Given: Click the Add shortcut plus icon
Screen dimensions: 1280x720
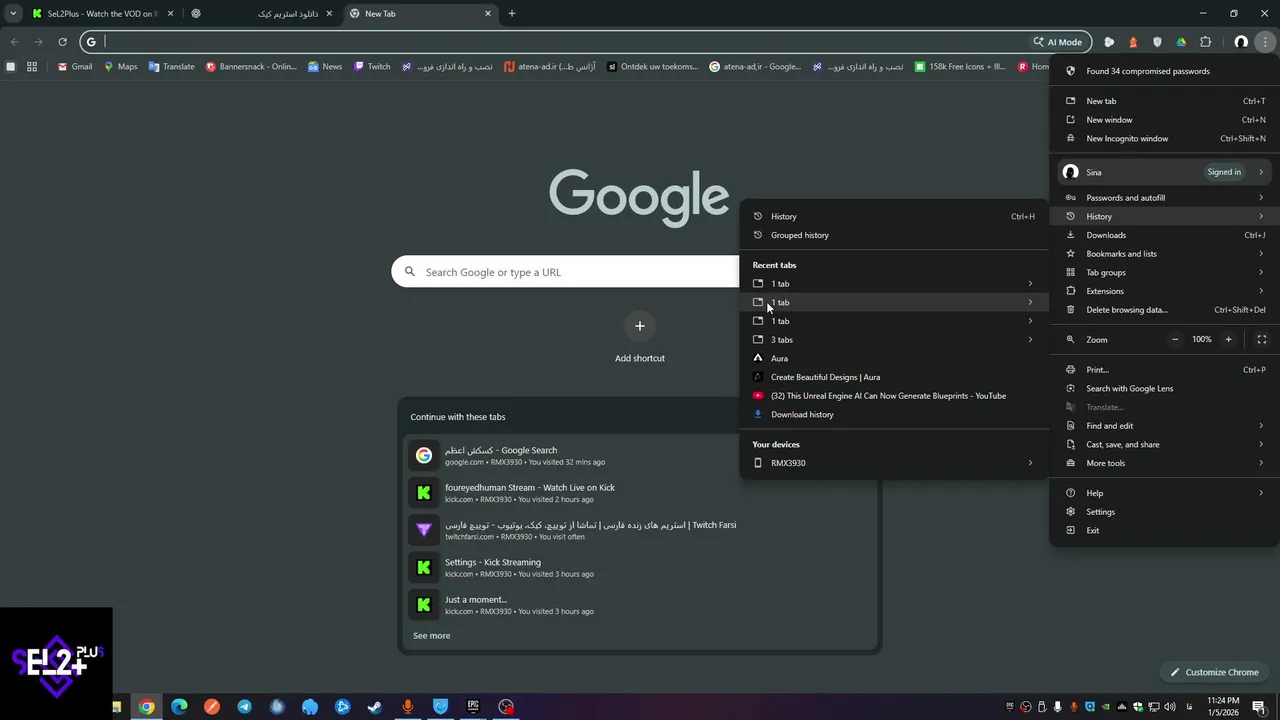Looking at the screenshot, I should [x=640, y=326].
